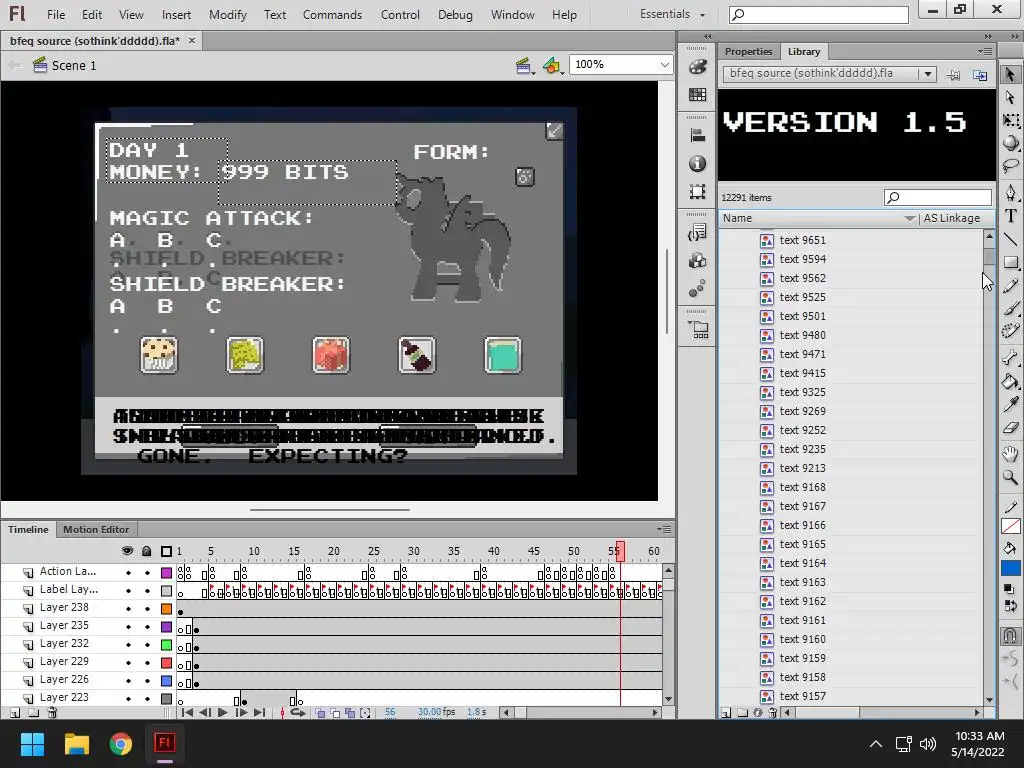This screenshot has width=1024, height=768.
Task: Expand the Essentials workspace switcher
Action: tap(673, 14)
